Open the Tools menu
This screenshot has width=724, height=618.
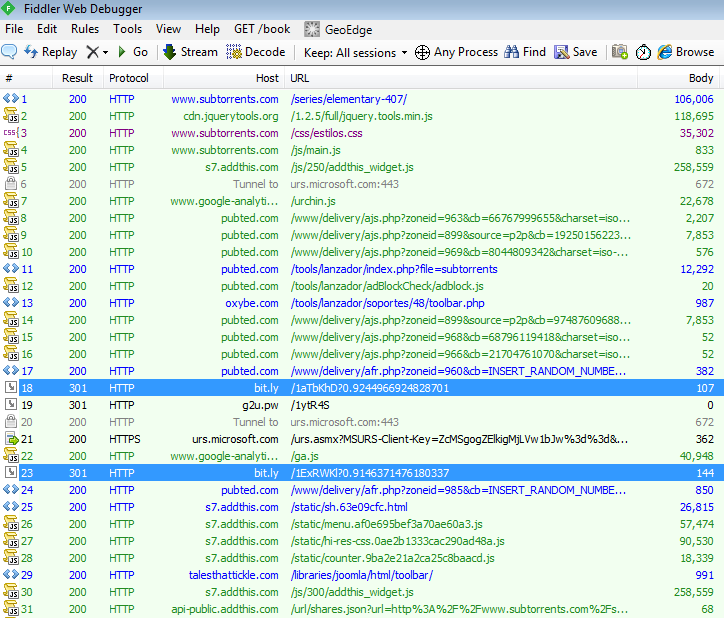[127, 29]
